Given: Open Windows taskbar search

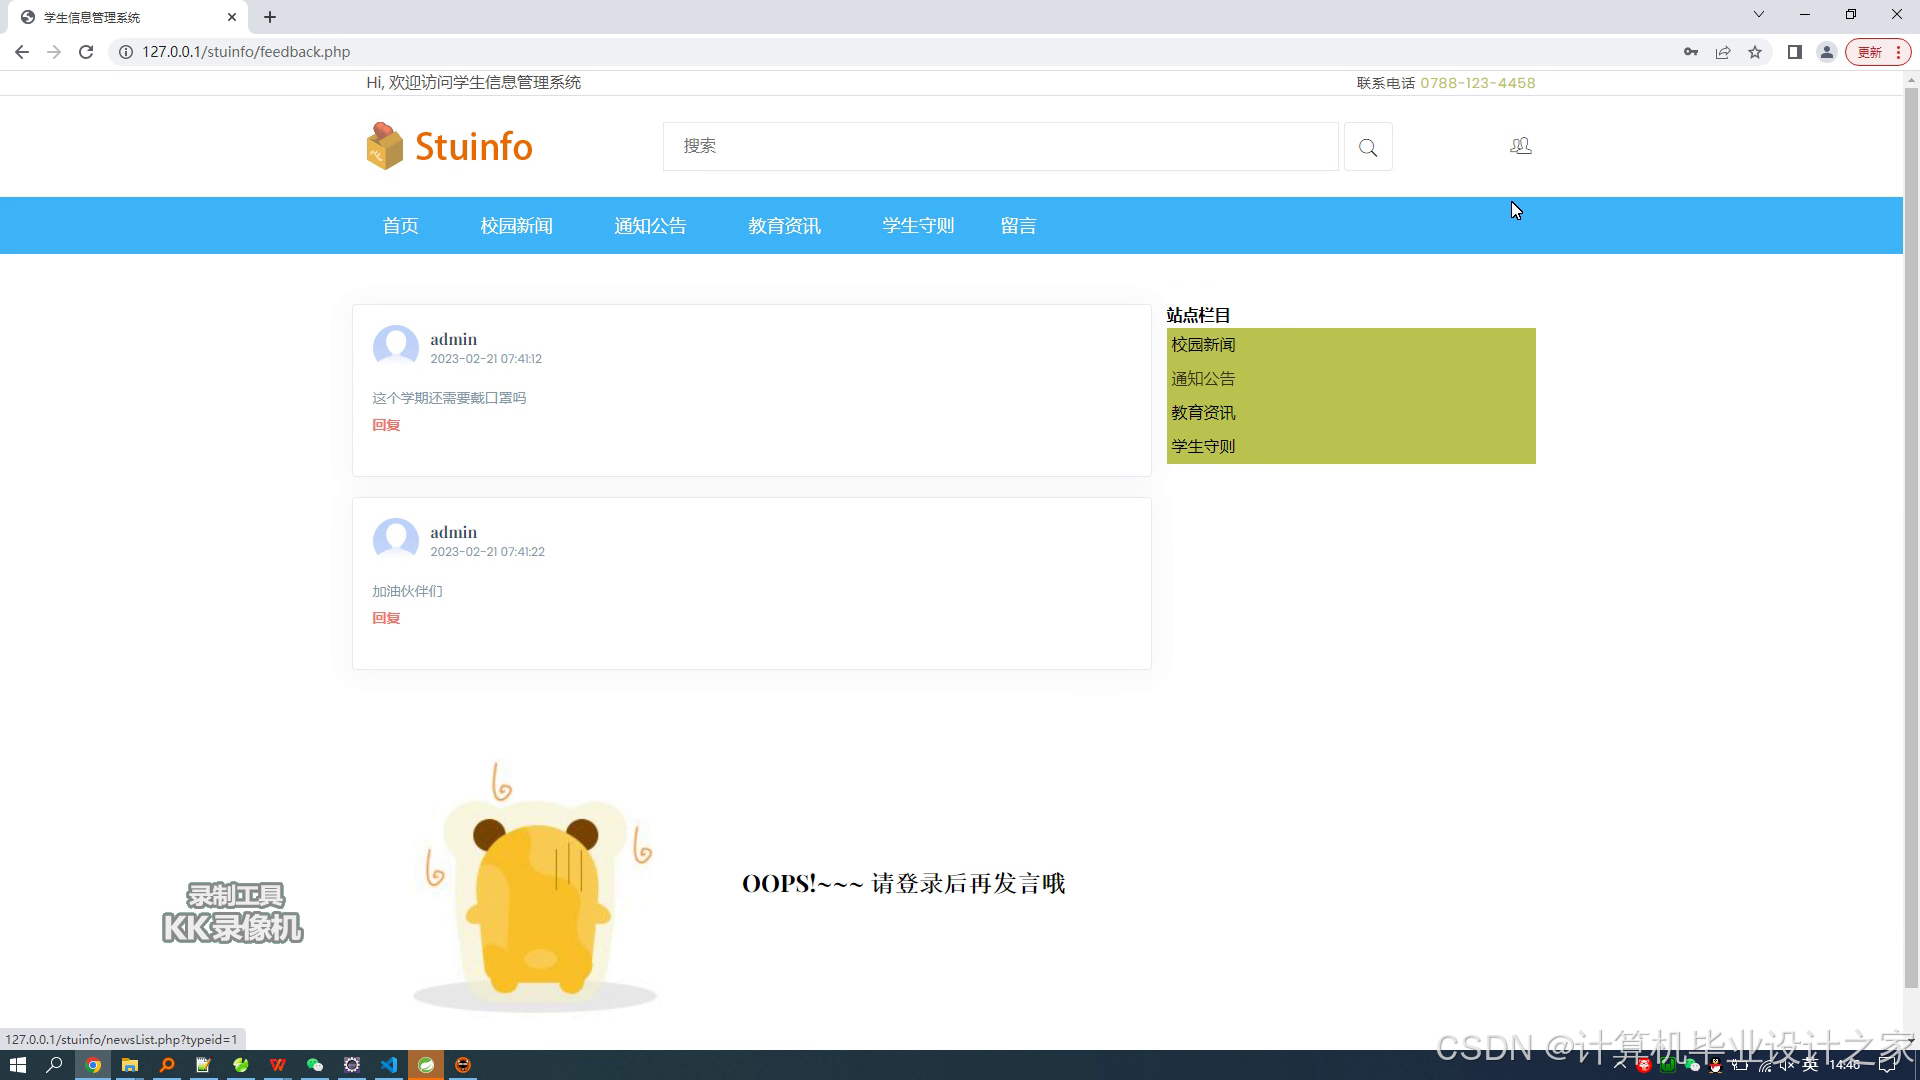Looking at the screenshot, I should [x=55, y=1065].
